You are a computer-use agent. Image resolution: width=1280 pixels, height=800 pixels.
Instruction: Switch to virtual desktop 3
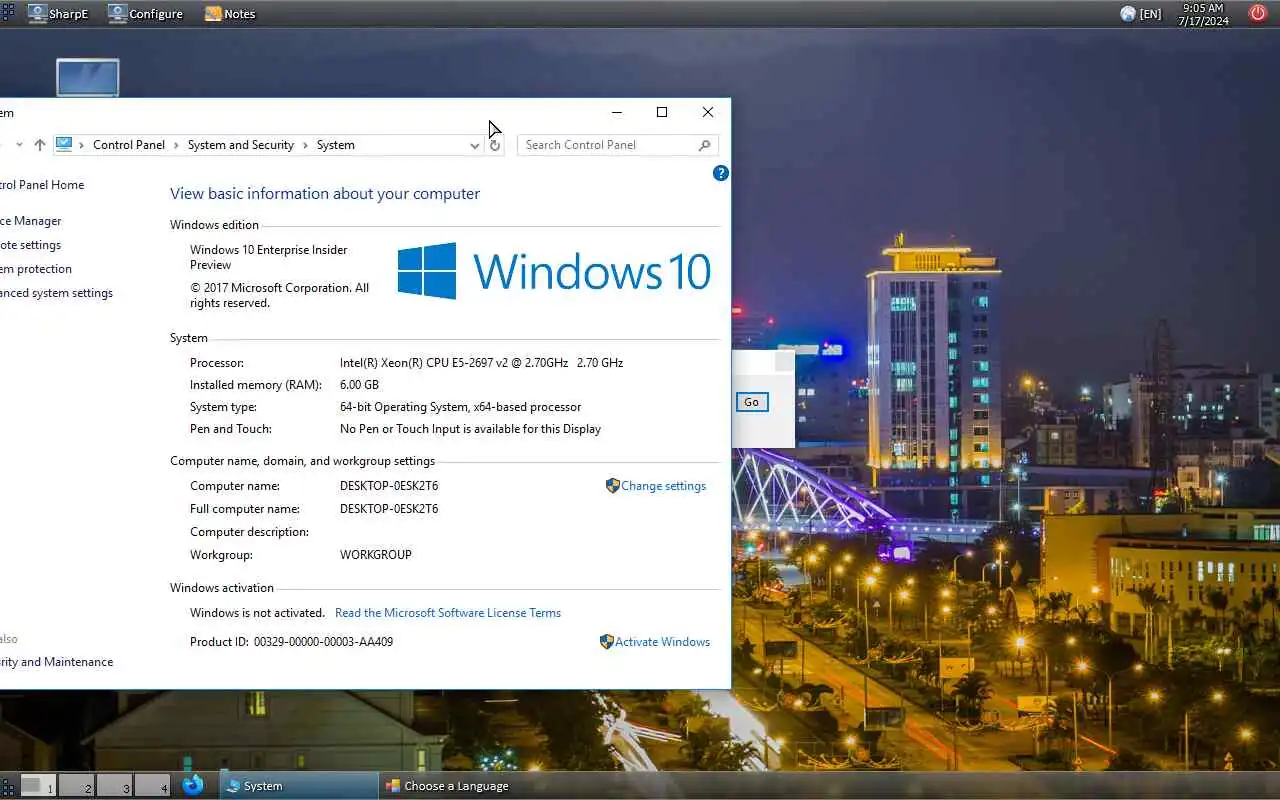(x=115, y=785)
